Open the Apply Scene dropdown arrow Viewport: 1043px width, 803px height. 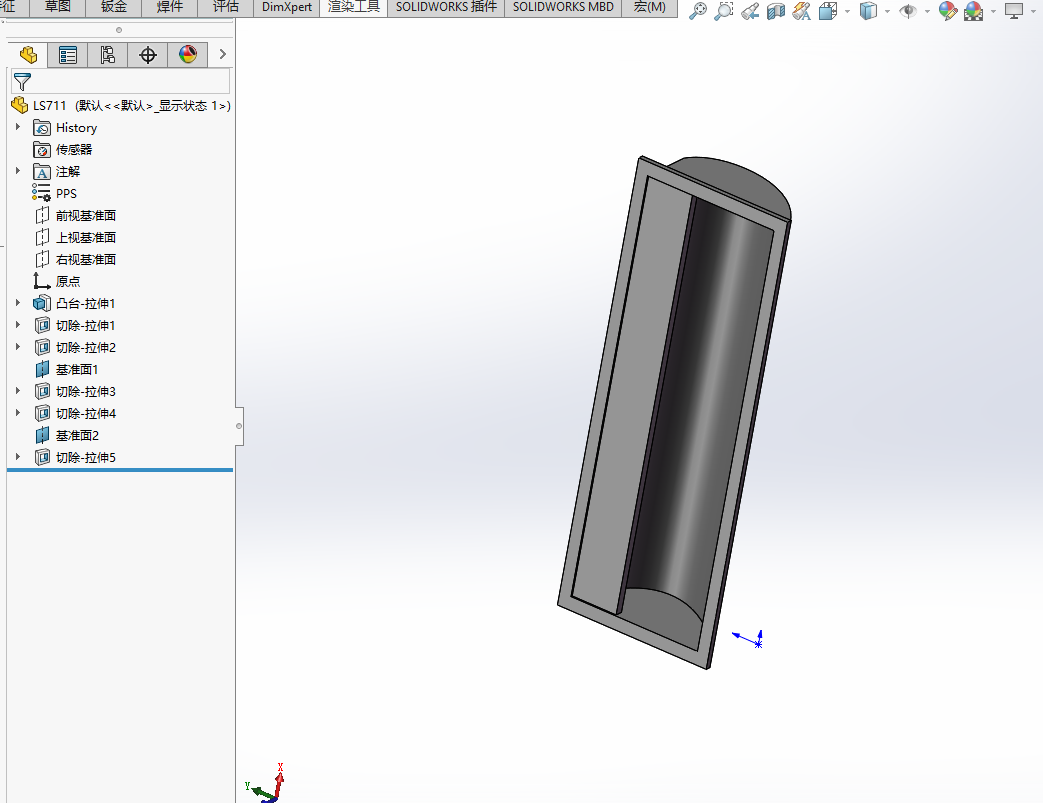click(x=993, y=11)
